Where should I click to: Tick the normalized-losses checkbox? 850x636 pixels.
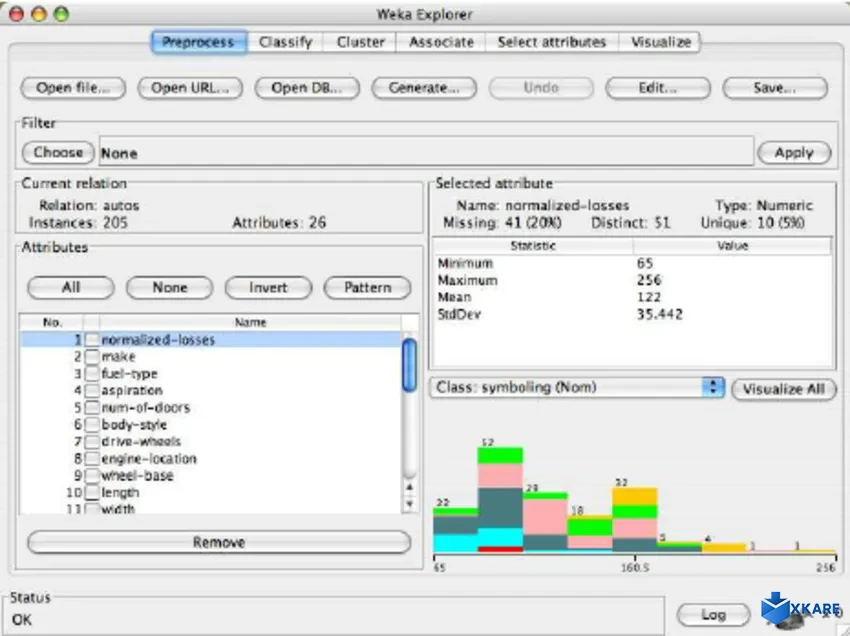pos(92,340)
